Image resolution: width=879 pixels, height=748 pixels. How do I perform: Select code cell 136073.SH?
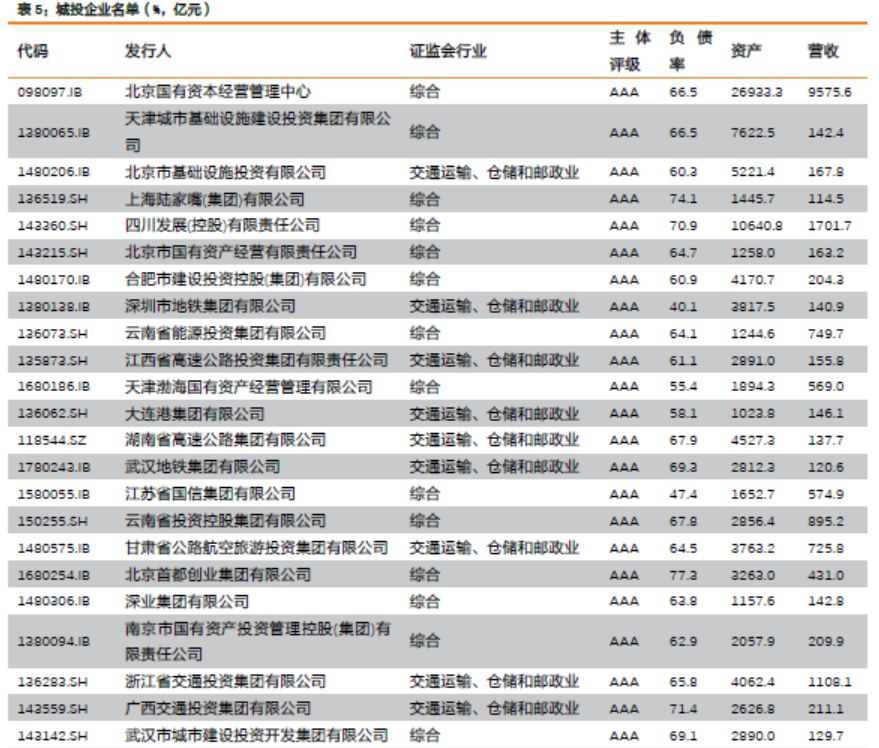[x=52, y=334]
